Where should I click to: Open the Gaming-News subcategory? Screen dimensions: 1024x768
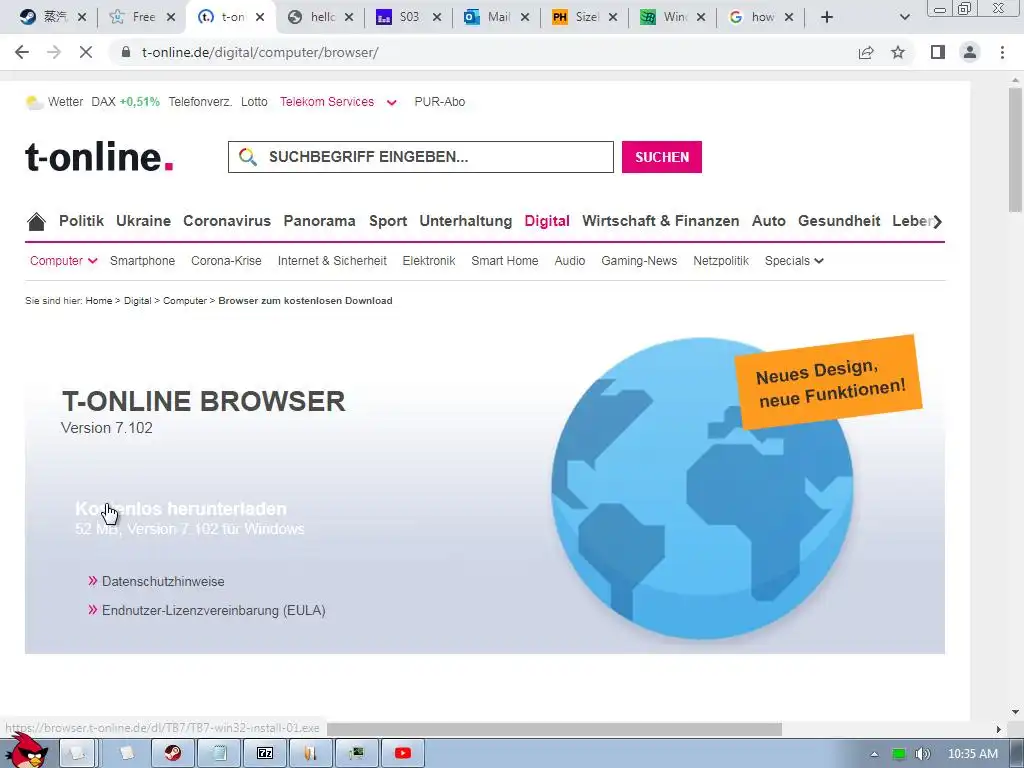coord(639,261)
